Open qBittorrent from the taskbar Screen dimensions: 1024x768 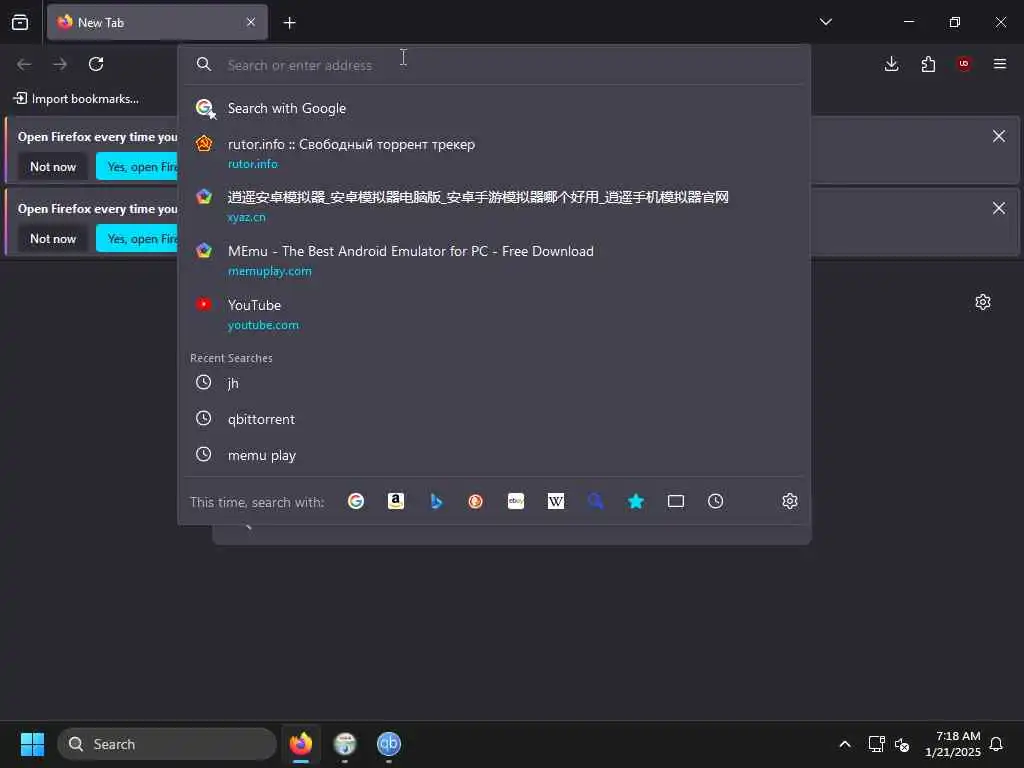tap(389, 744)
